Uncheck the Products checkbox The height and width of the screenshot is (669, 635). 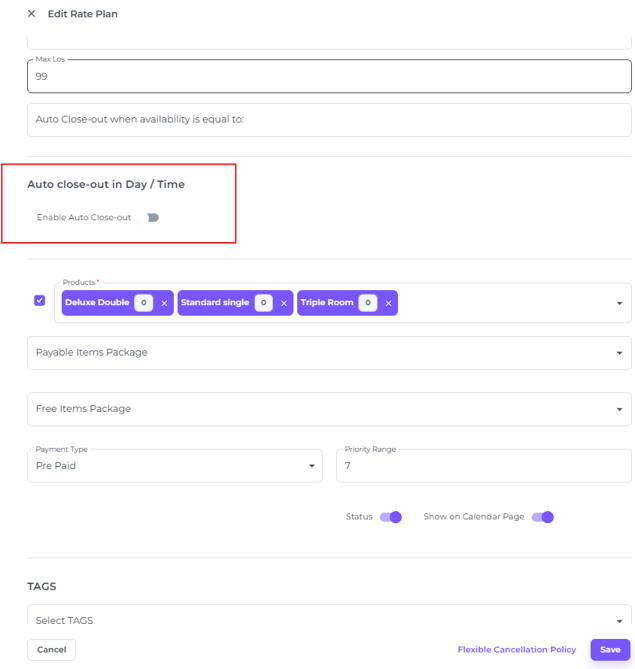pos(40,300)
